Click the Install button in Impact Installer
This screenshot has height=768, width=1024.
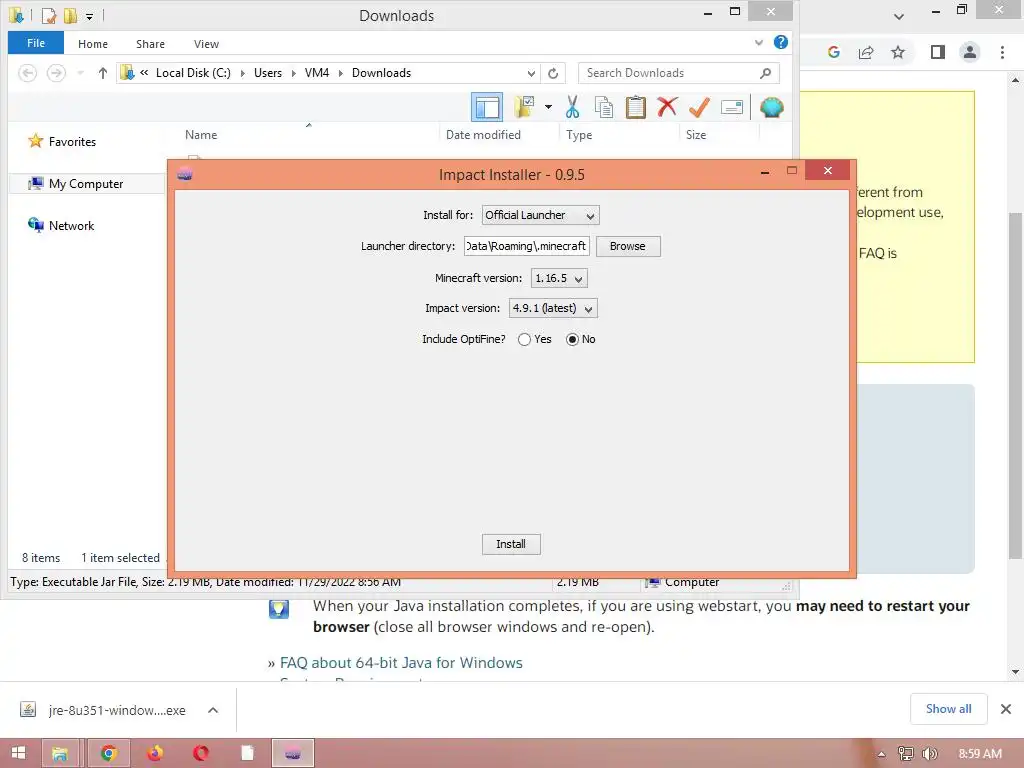coord(511,544)
